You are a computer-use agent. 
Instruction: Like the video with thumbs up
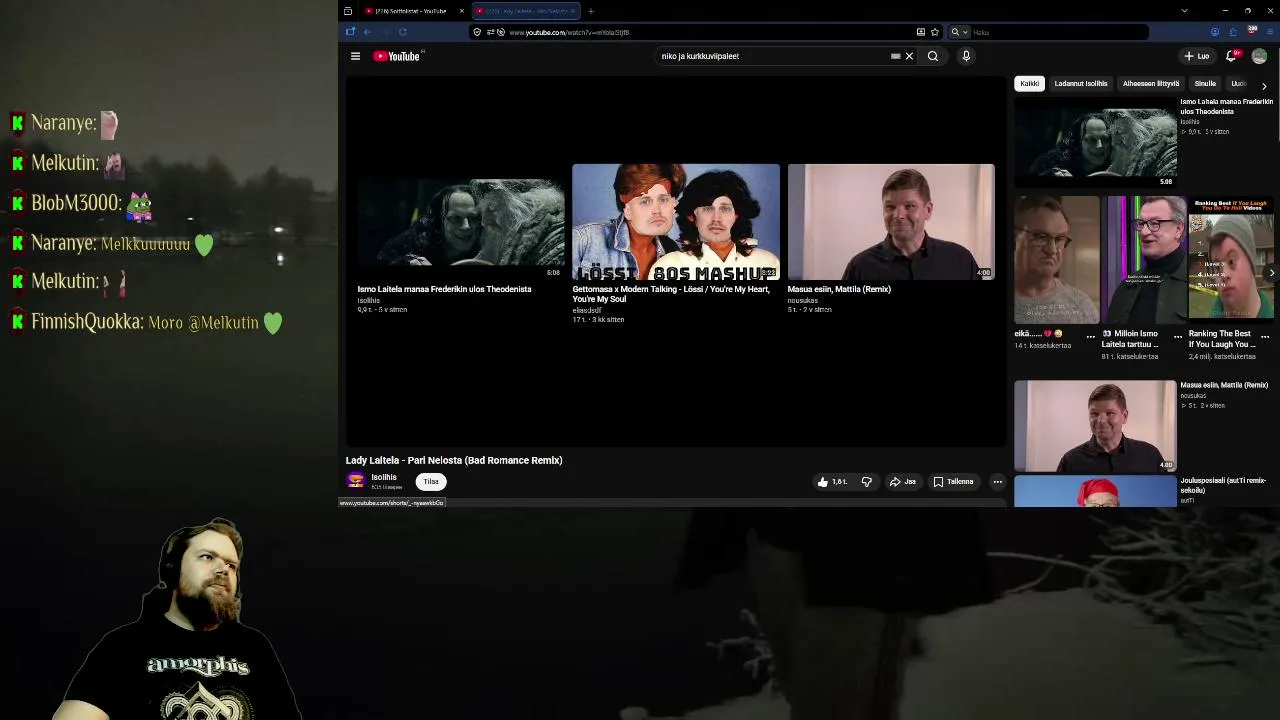[832, 482]
